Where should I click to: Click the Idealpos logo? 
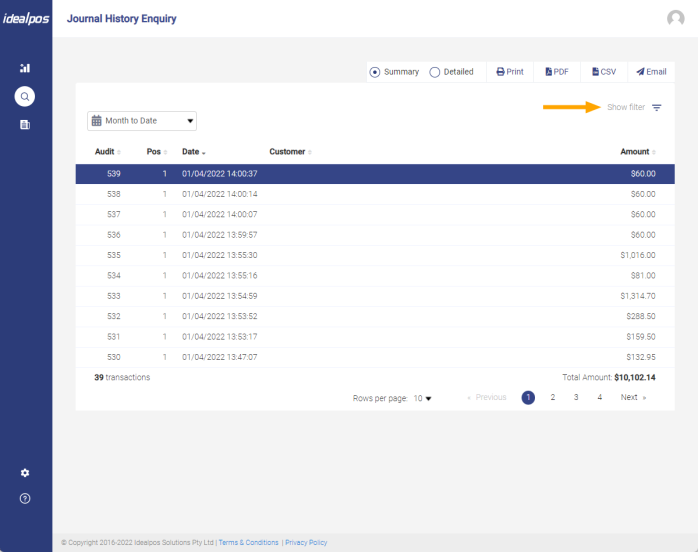click(26, 18)
